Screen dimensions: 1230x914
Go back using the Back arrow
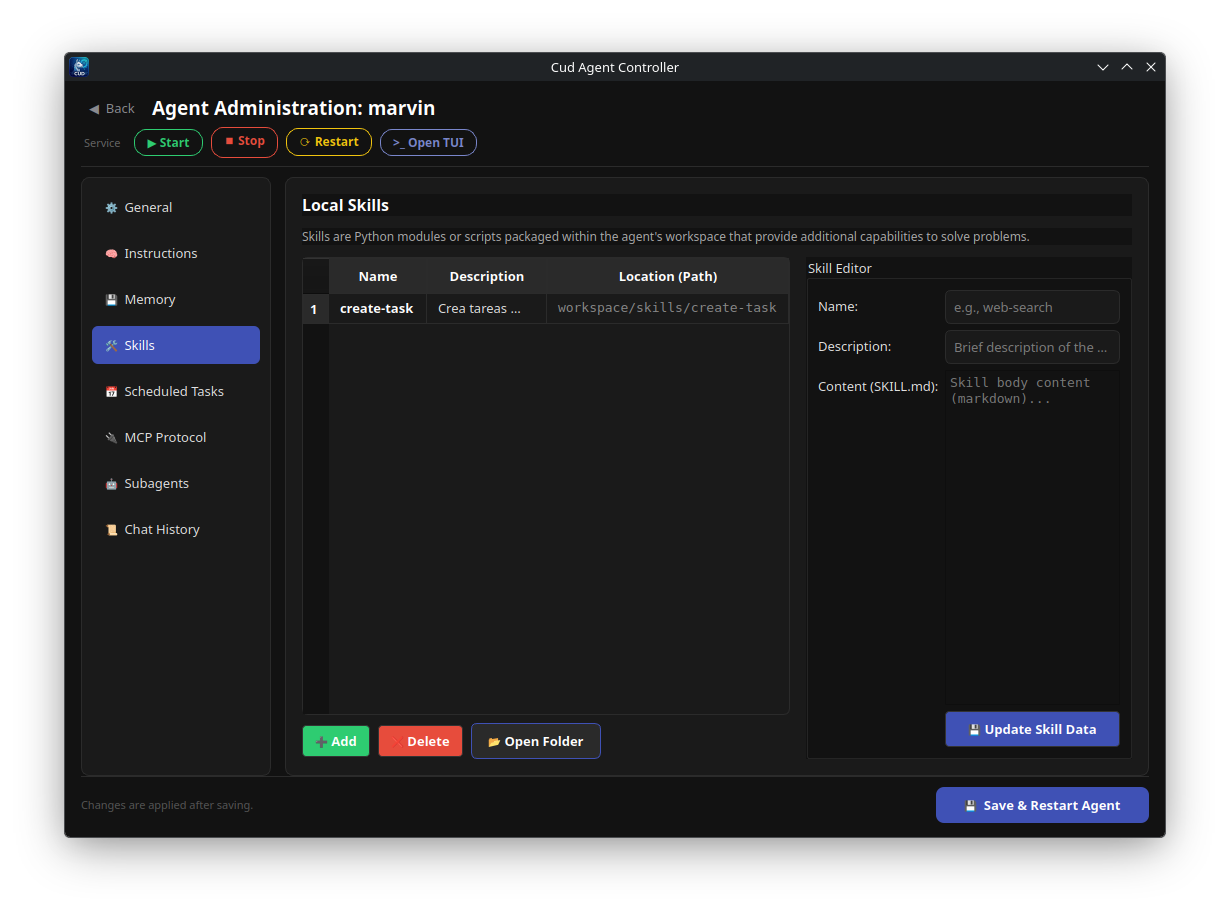coord(112,108)
